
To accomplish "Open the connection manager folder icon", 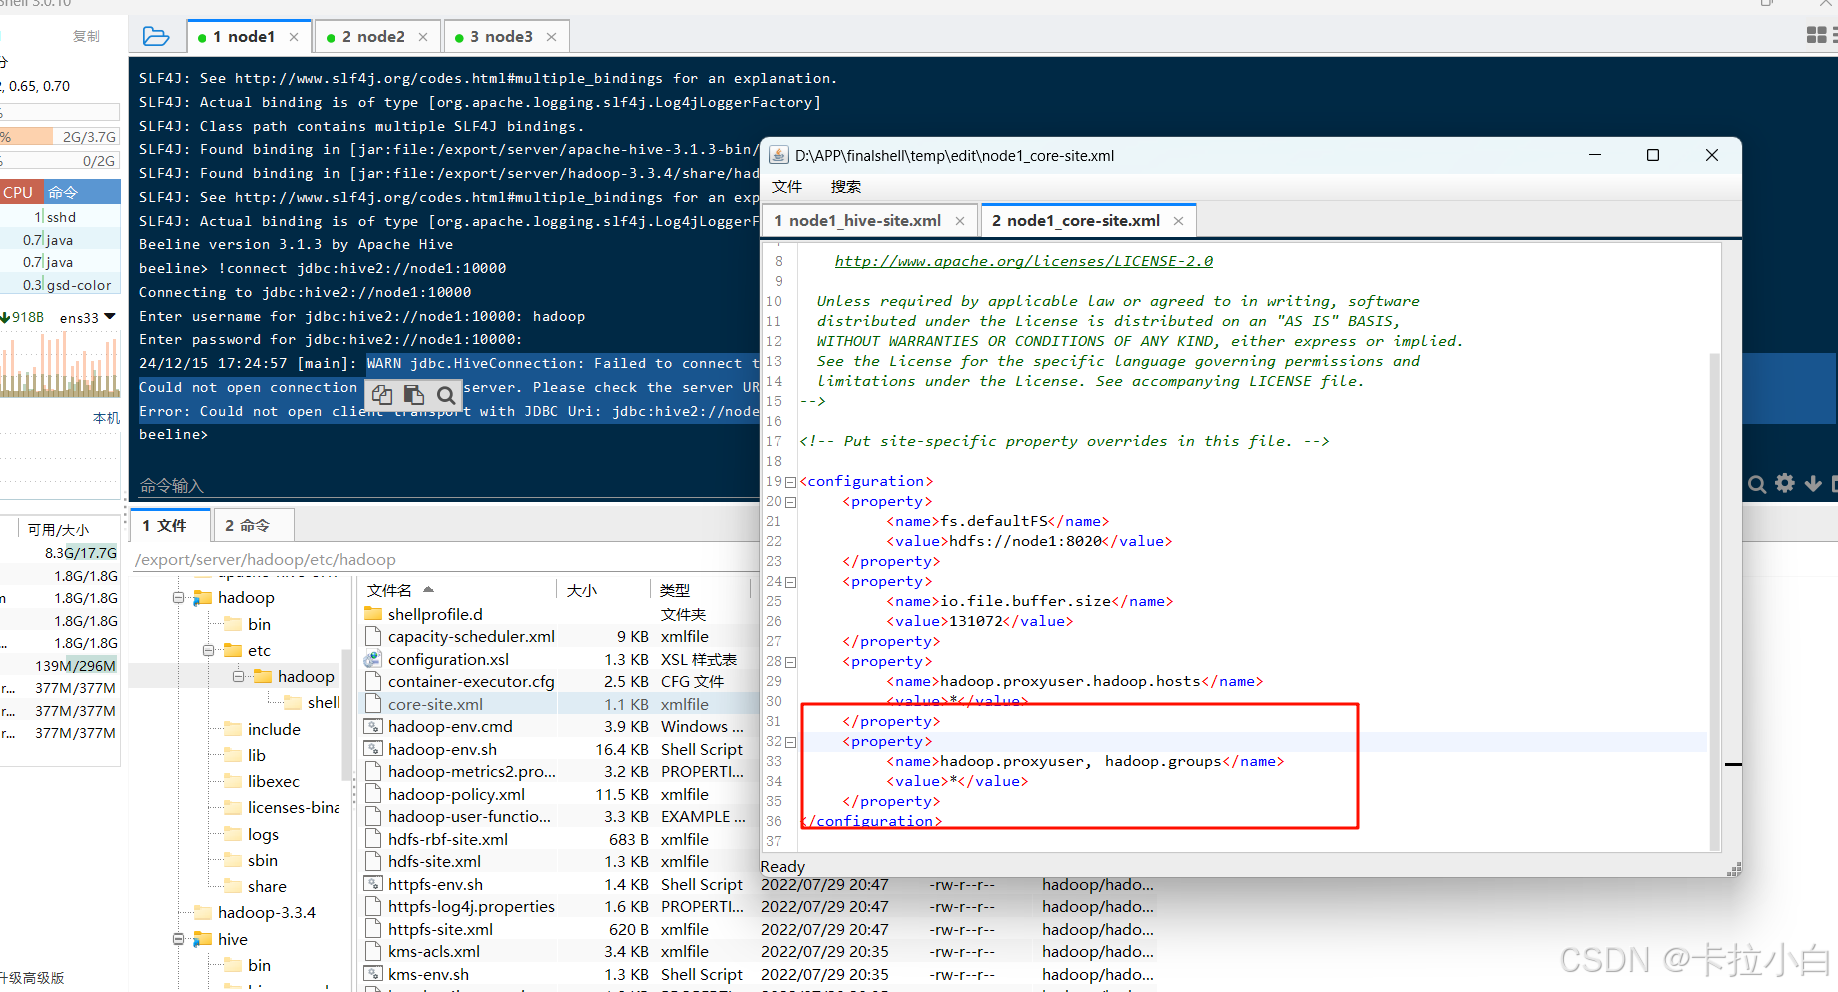I will pyautogui.click(x=156, y=36).
